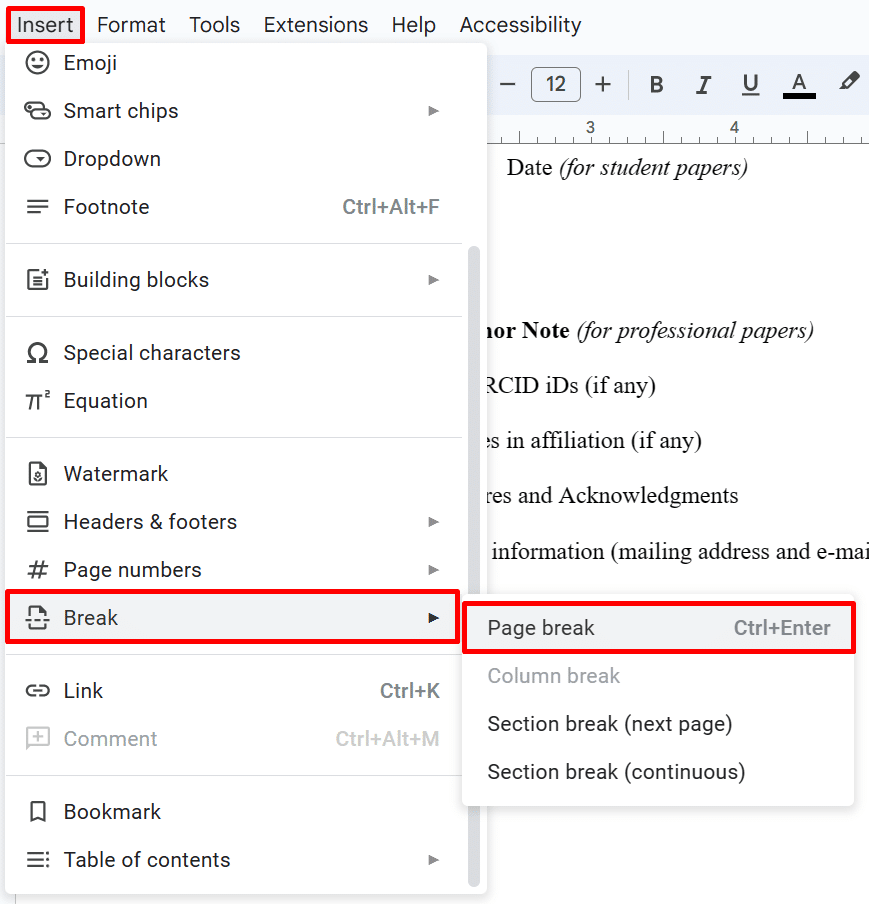Screen dimensions: 869x904
Task: Select the highlighter pen icon
Action: click(x=848, y=83)
